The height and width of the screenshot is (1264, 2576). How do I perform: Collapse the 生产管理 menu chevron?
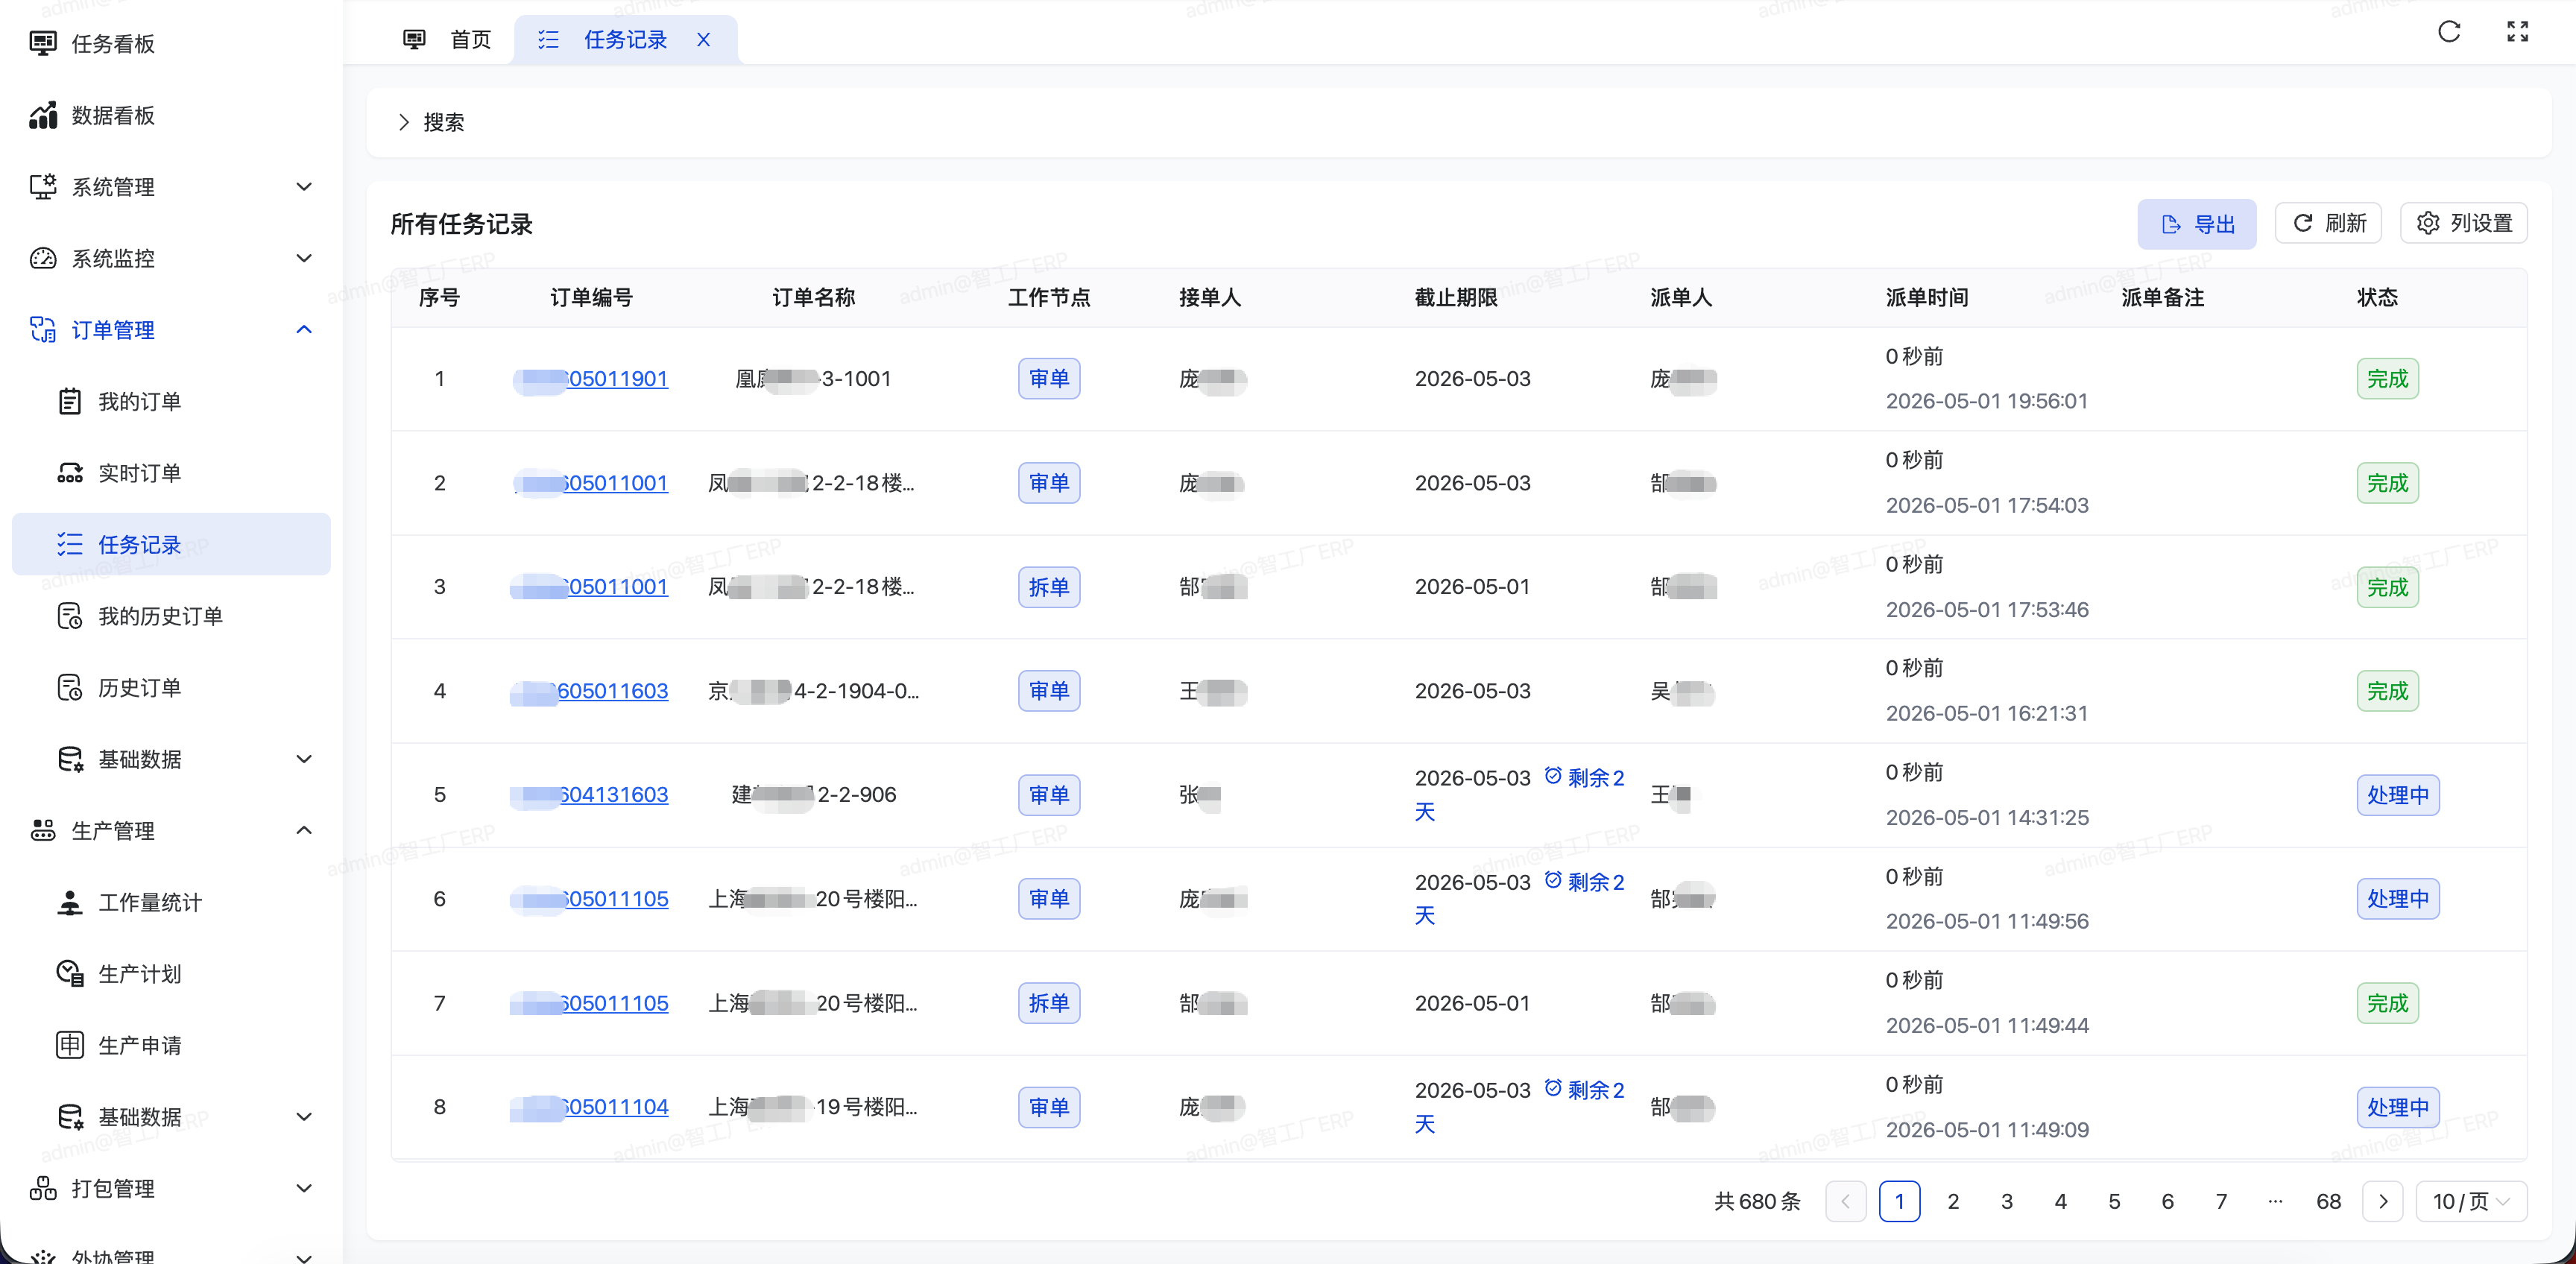coord(304,830)
